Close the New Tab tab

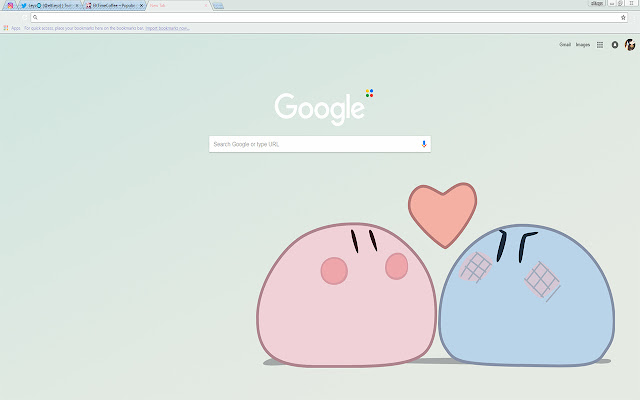point(206,6)
